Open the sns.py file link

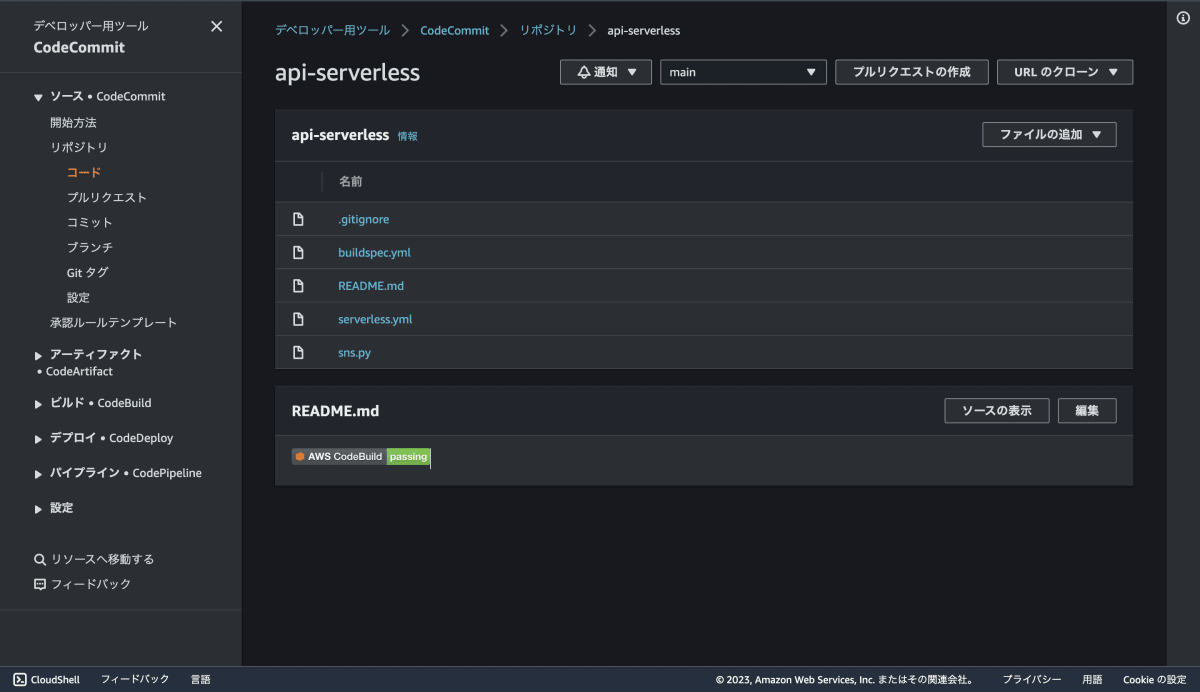(354, 352)
